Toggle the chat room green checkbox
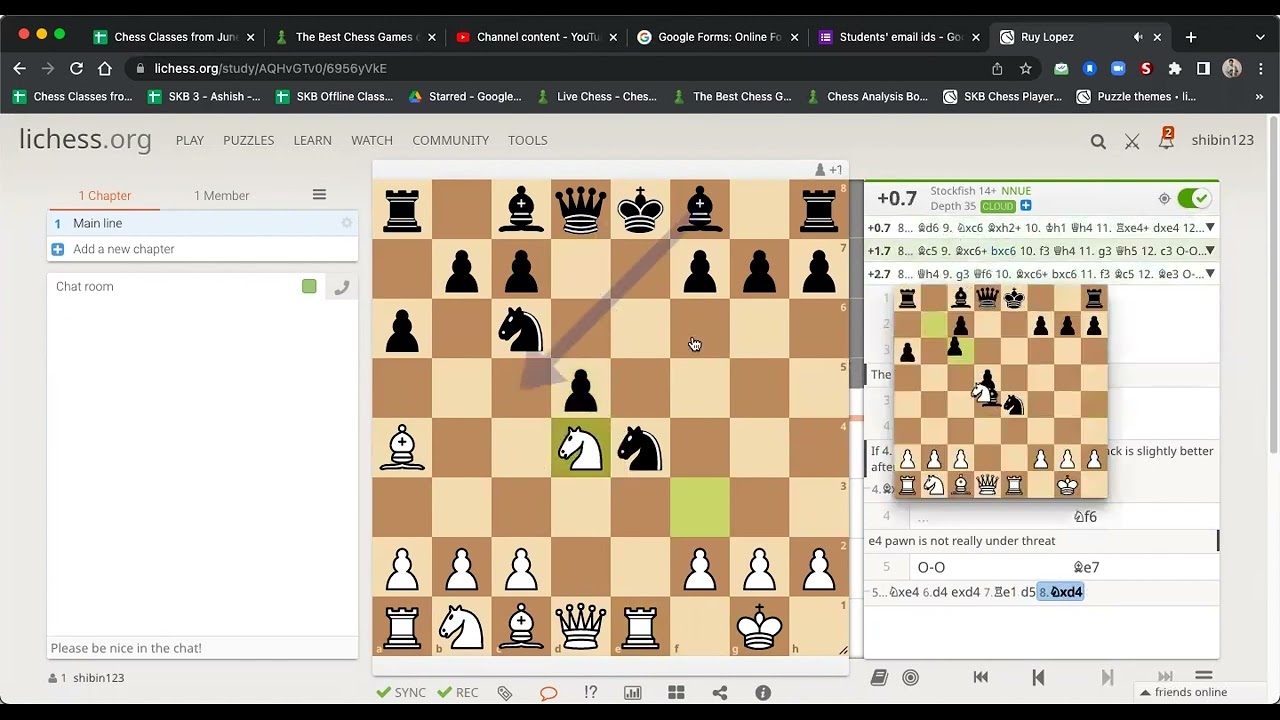This screenshot has height=720, width=1280. (x=309, y=287)
